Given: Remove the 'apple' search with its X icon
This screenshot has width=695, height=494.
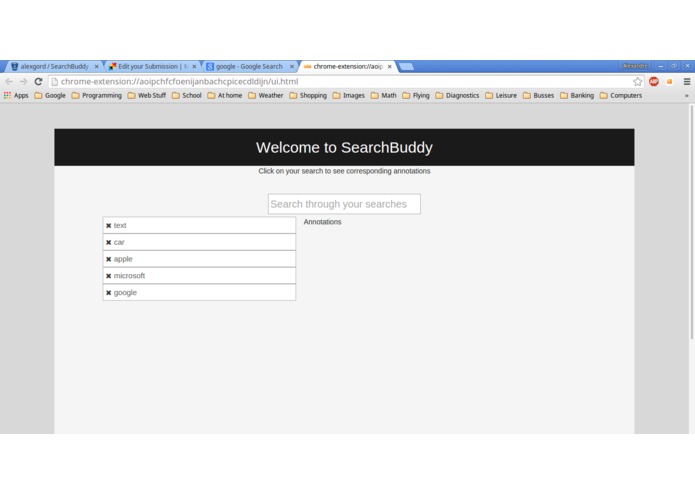Looking at the screenshot, I should pos(109,259).
